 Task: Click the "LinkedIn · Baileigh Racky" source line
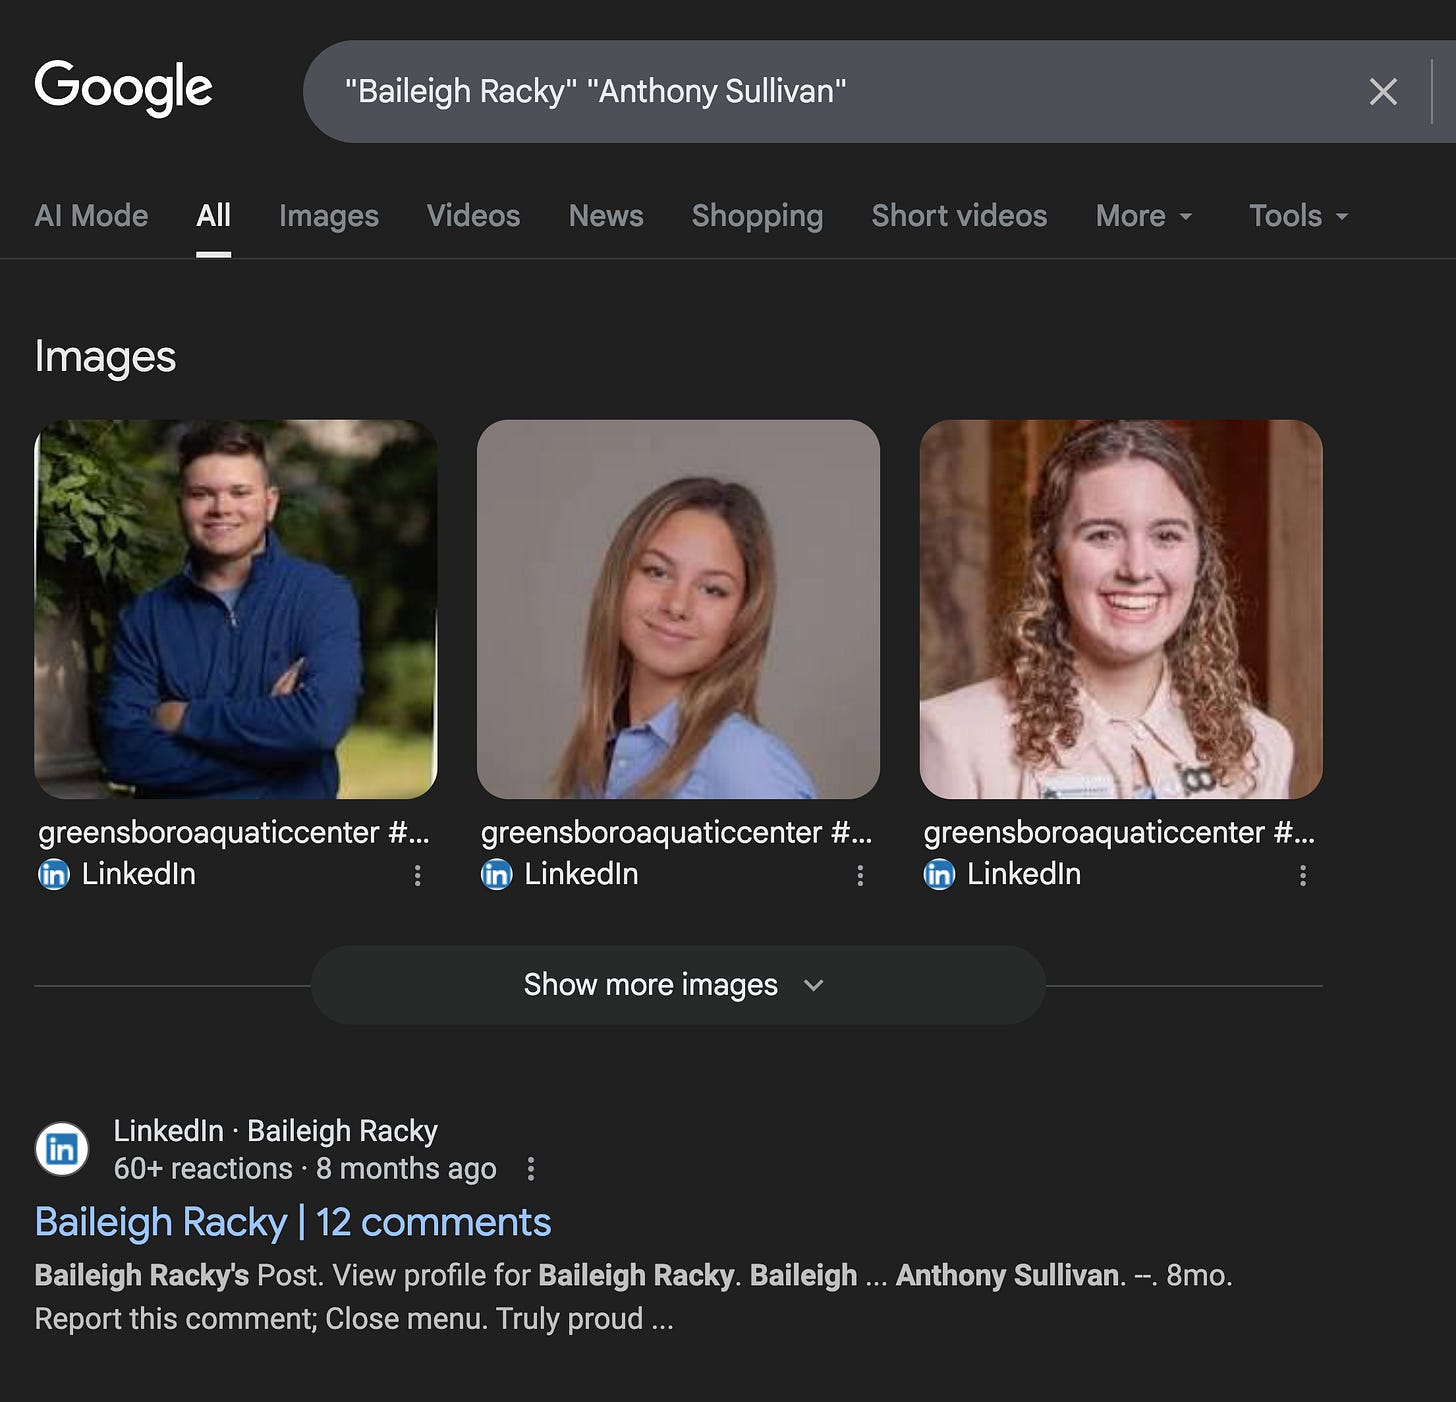pyautogui.click(x=275, y=1131)
